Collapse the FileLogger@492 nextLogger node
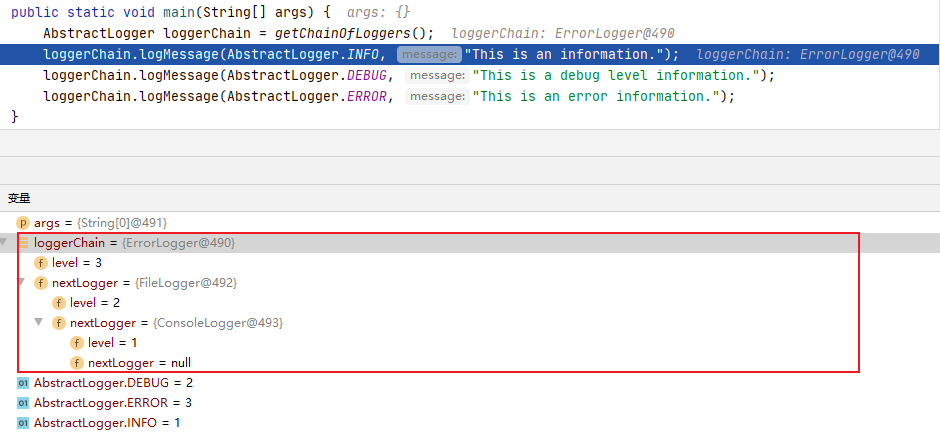This screenshot has width=940, height=438. tap(22, 283)
